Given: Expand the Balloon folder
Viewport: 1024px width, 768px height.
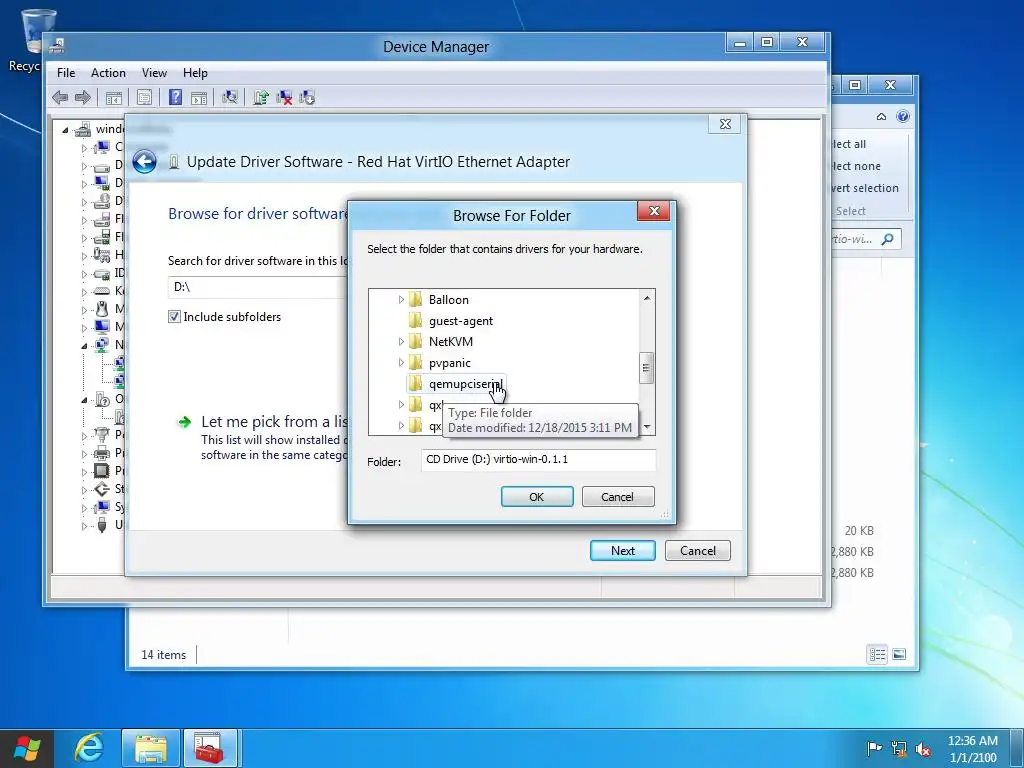Looking at the screenshot, I should pyautogui.click(x=401, y=300).
